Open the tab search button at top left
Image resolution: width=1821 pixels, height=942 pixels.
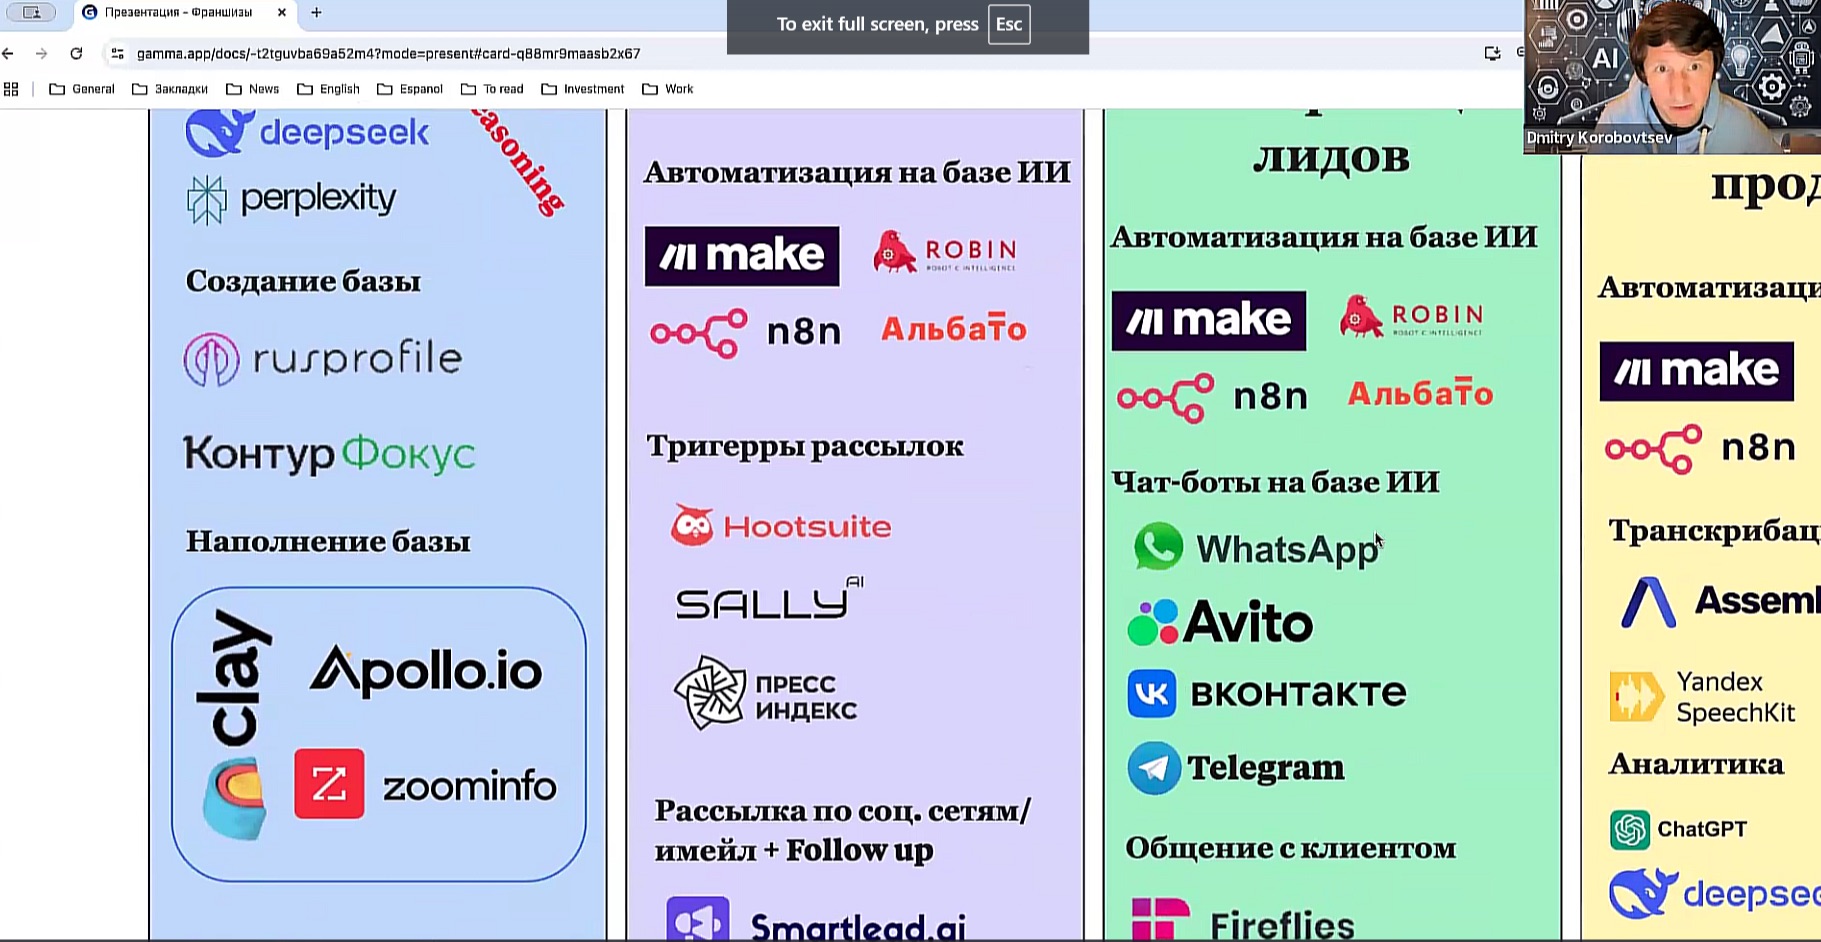click(x=31, y=13)
